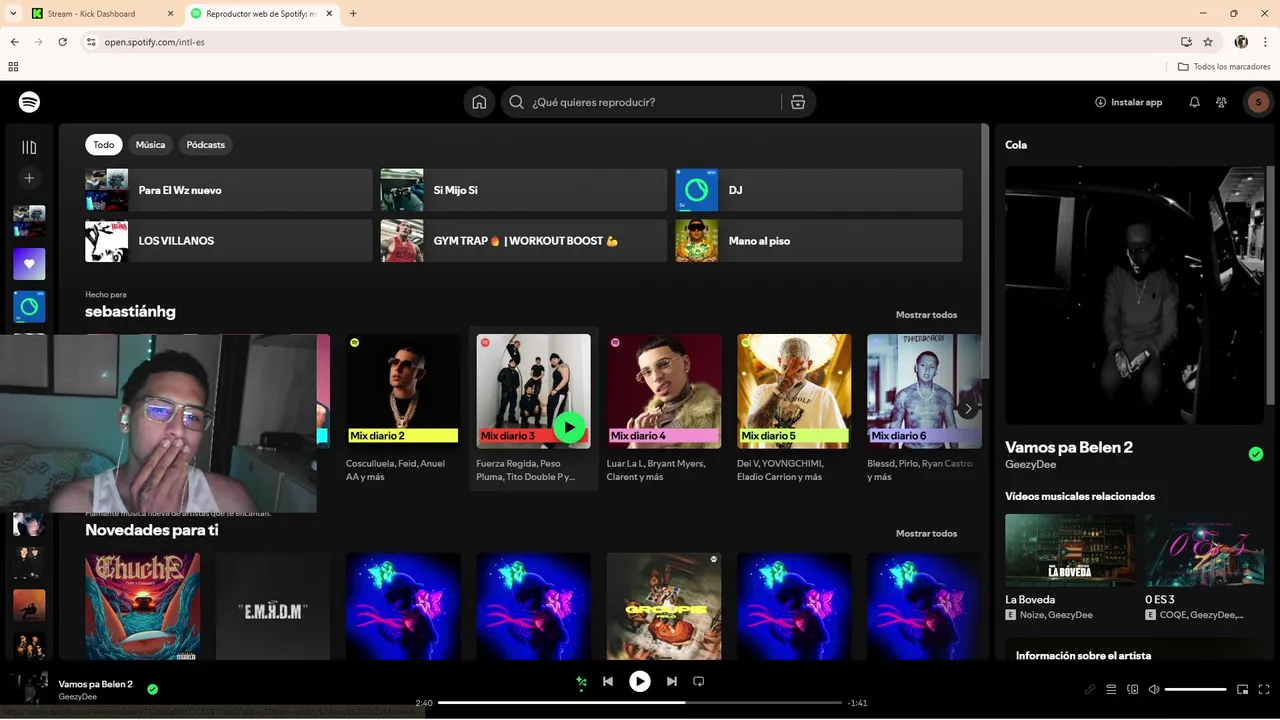Open Mix diario 2 card
This screenshot has height=720, width=1280.
coord(403,410)
